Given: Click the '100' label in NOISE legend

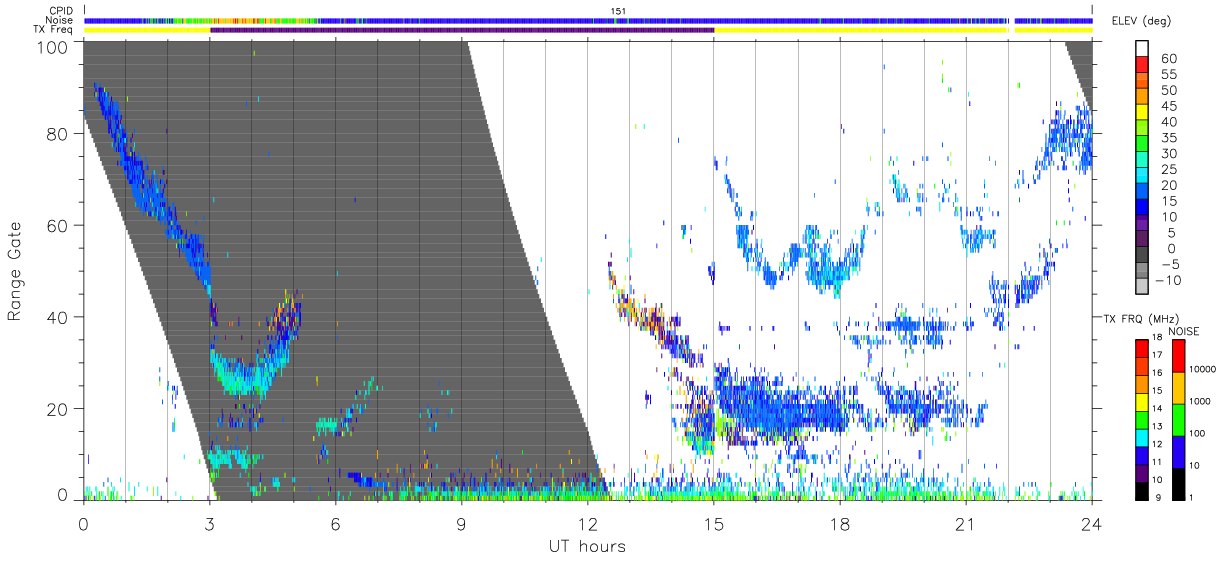Looking at the screenshot, I should 1199,433.
